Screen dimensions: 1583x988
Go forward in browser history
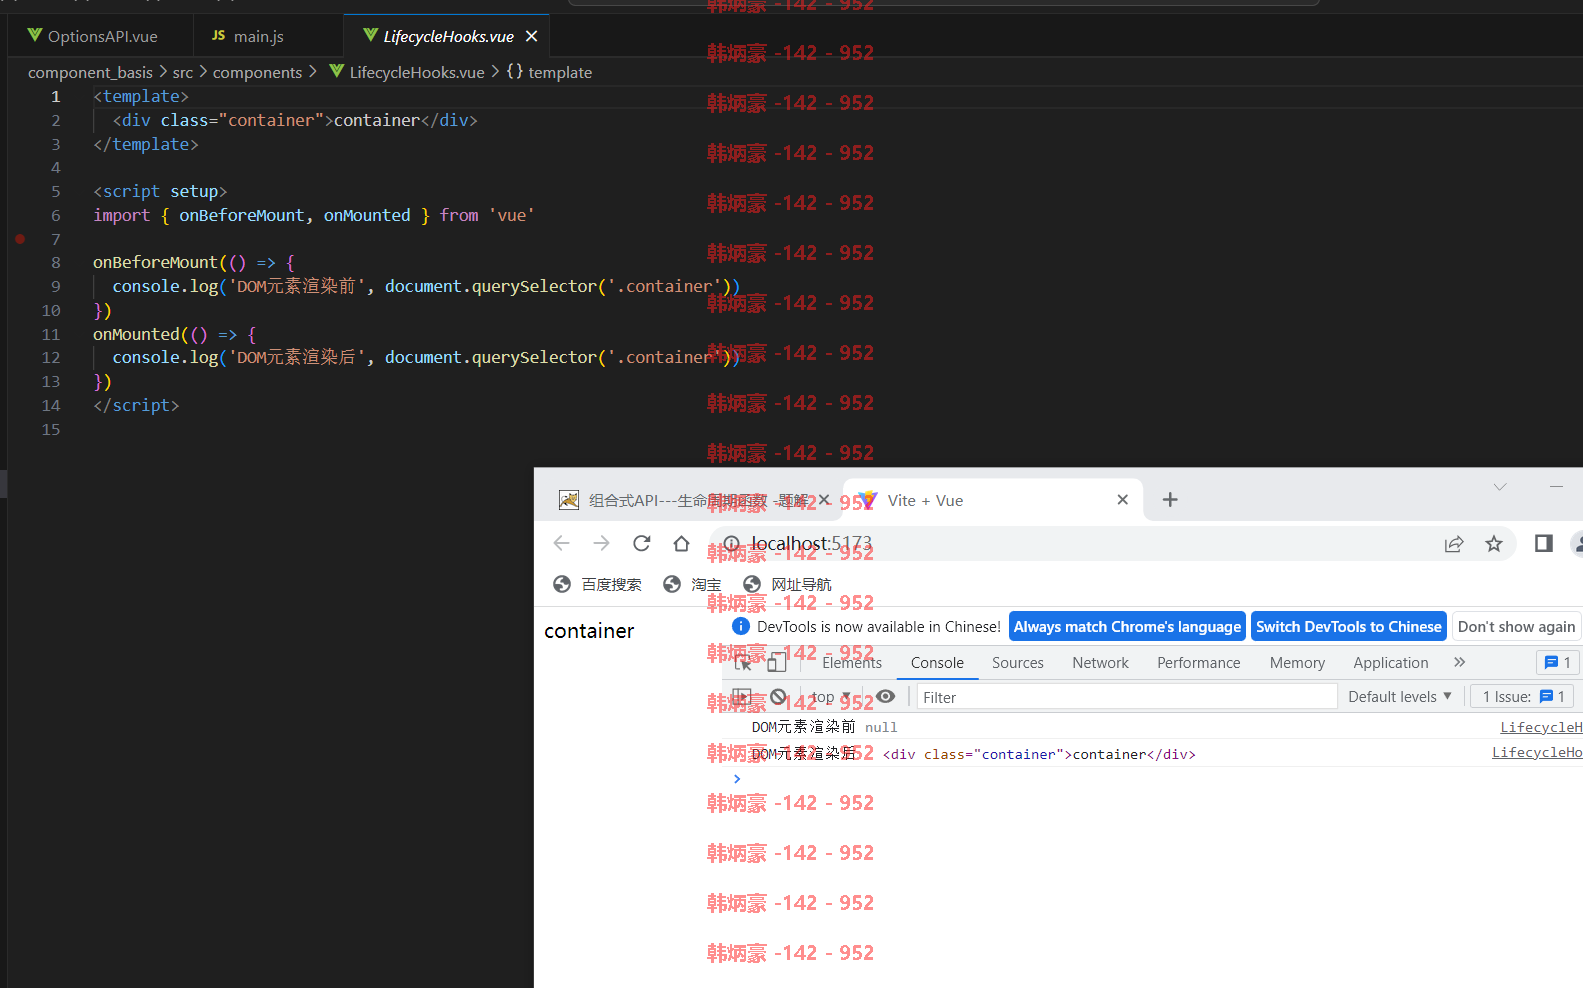601,543
